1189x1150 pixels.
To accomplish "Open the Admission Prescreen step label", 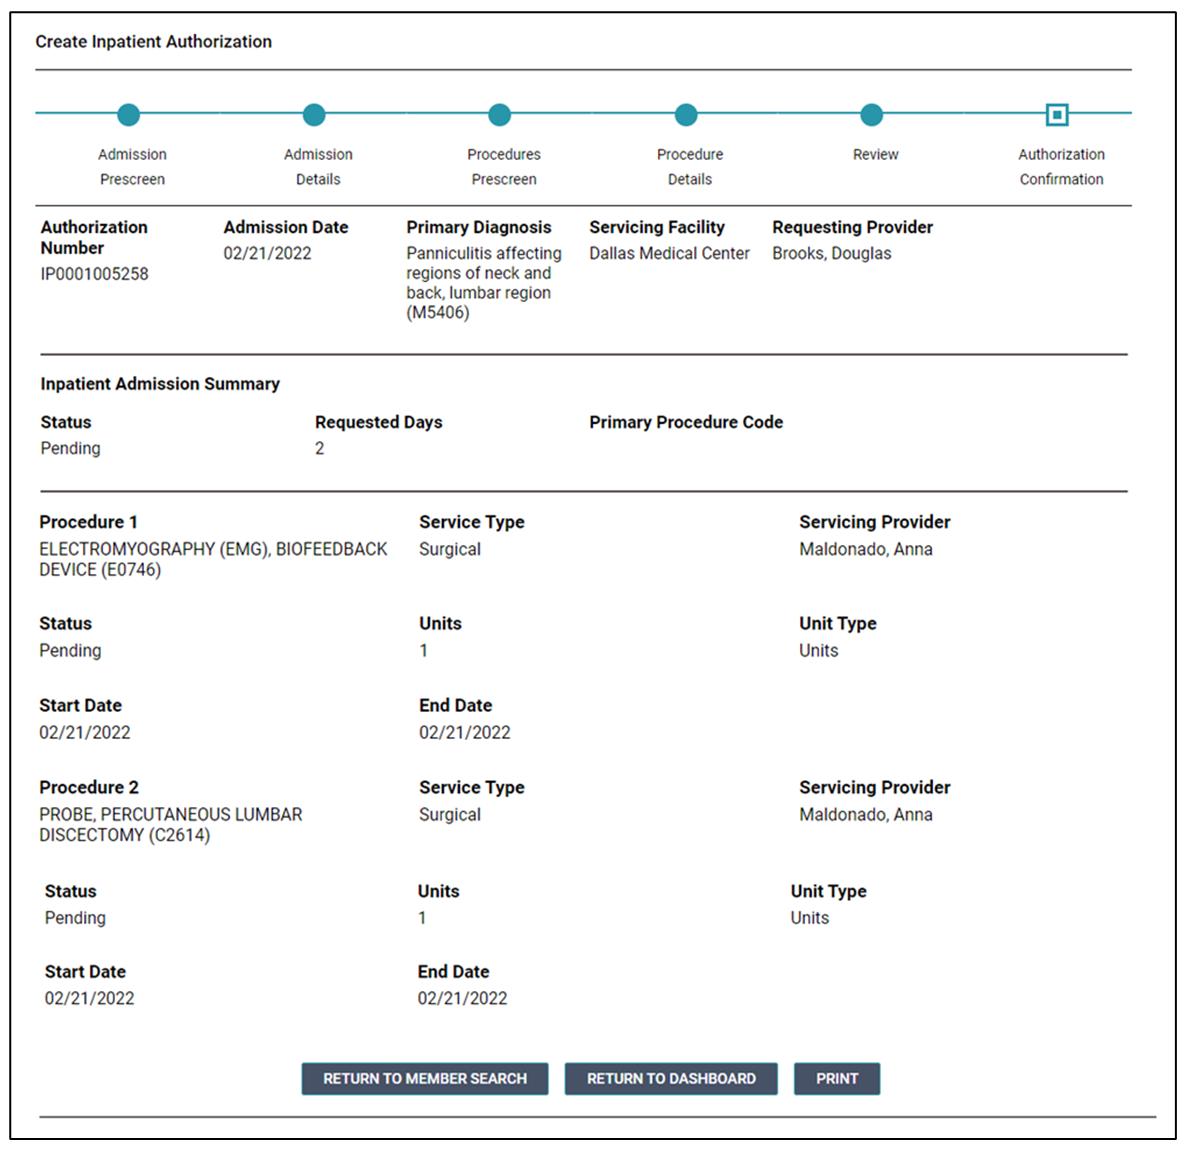I will pyautogui.click(x=132, y=167).
